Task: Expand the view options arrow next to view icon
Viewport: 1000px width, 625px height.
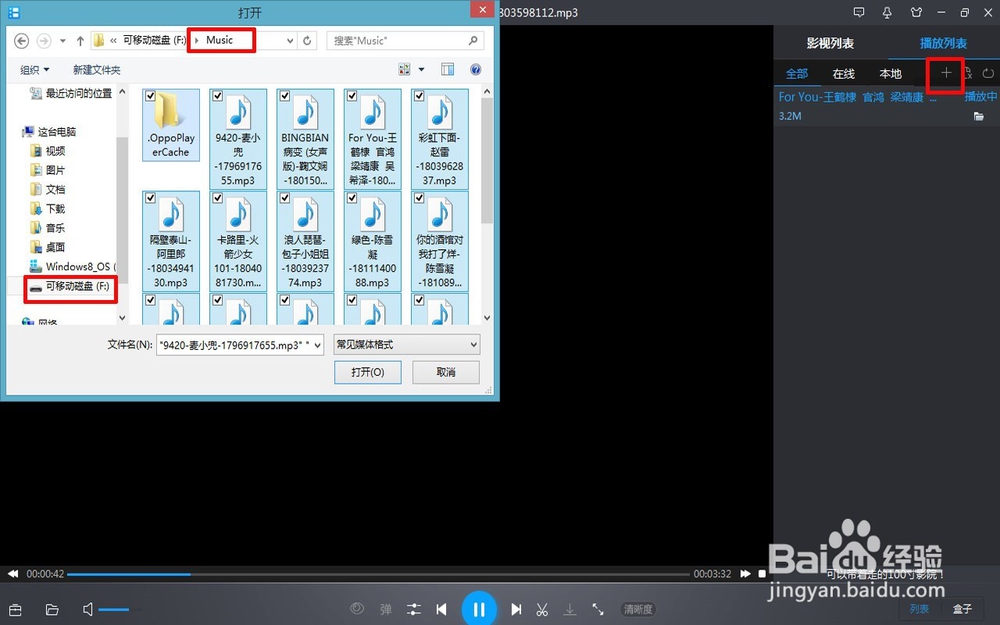Action: click(x=421, y=70)
